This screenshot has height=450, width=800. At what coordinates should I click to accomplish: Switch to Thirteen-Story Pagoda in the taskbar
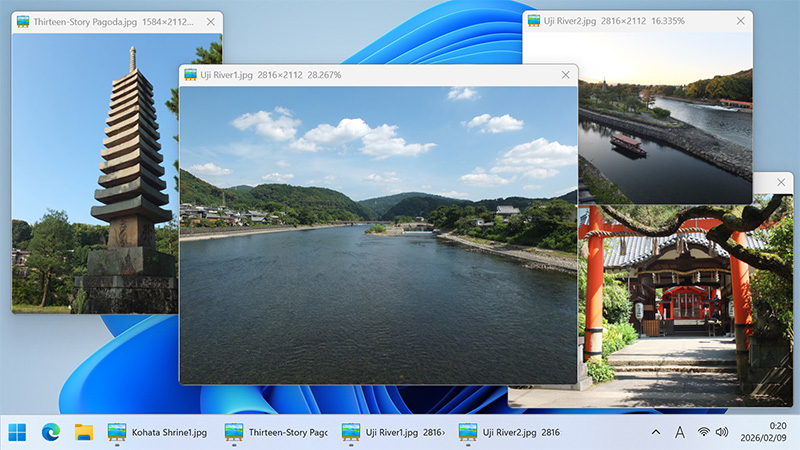276,432
